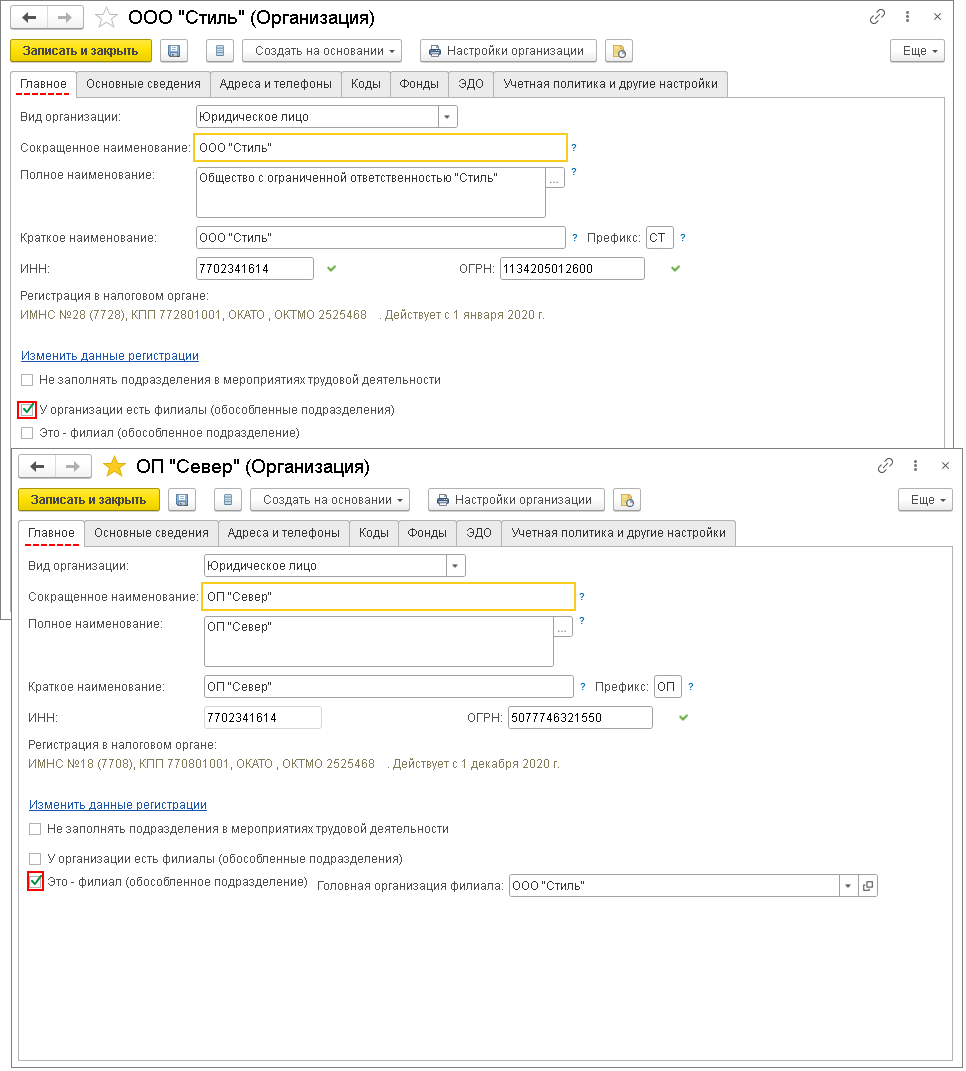Image resolution: width=966 pixels, height=1071 pixels.
Task: Open Фонды tab in ООО "Стиль" window
Action: (419, 84)
